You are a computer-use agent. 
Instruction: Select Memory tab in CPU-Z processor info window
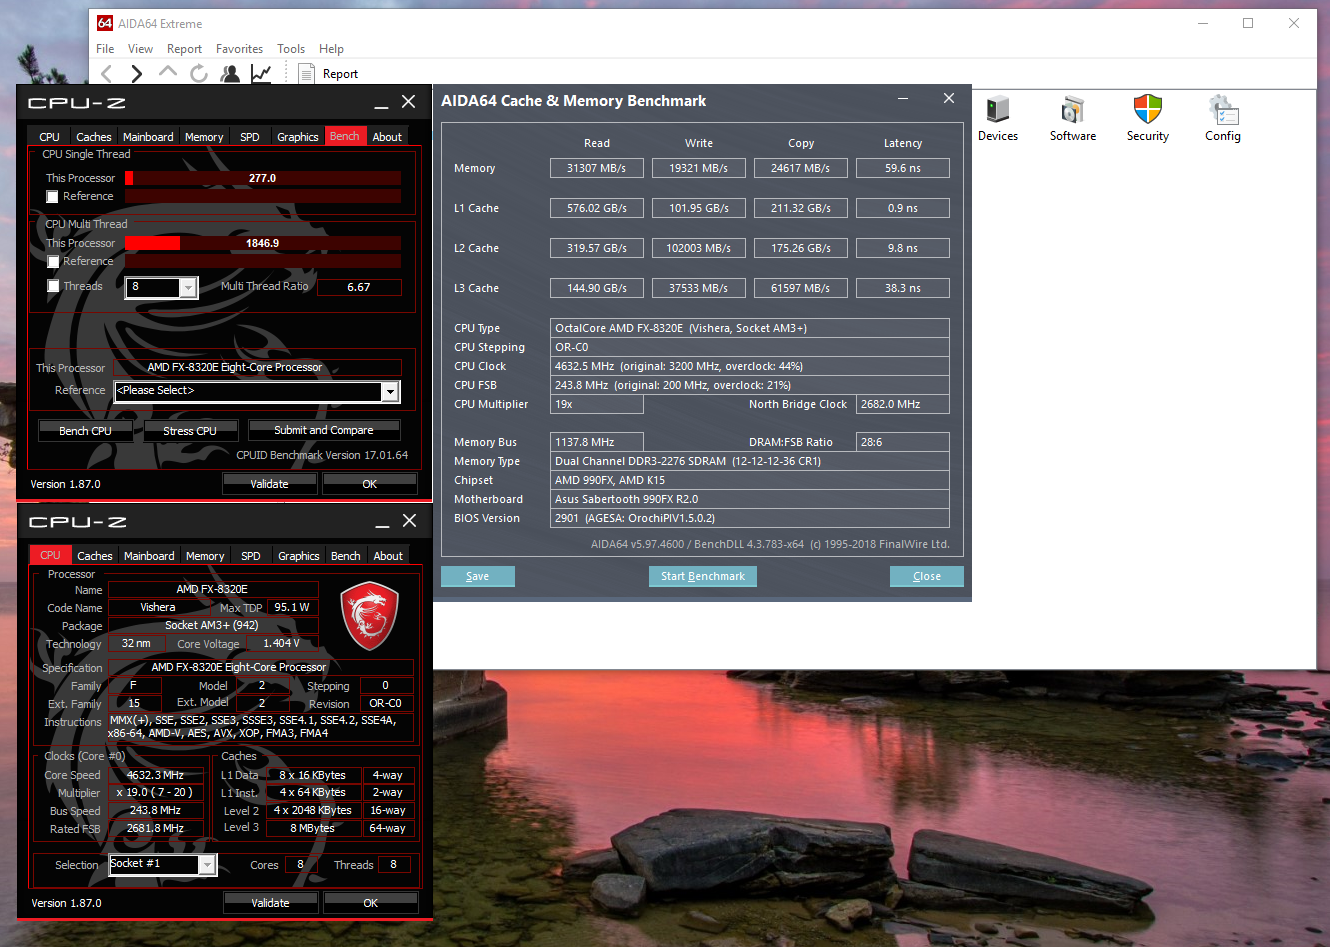(x=205, y=556)
